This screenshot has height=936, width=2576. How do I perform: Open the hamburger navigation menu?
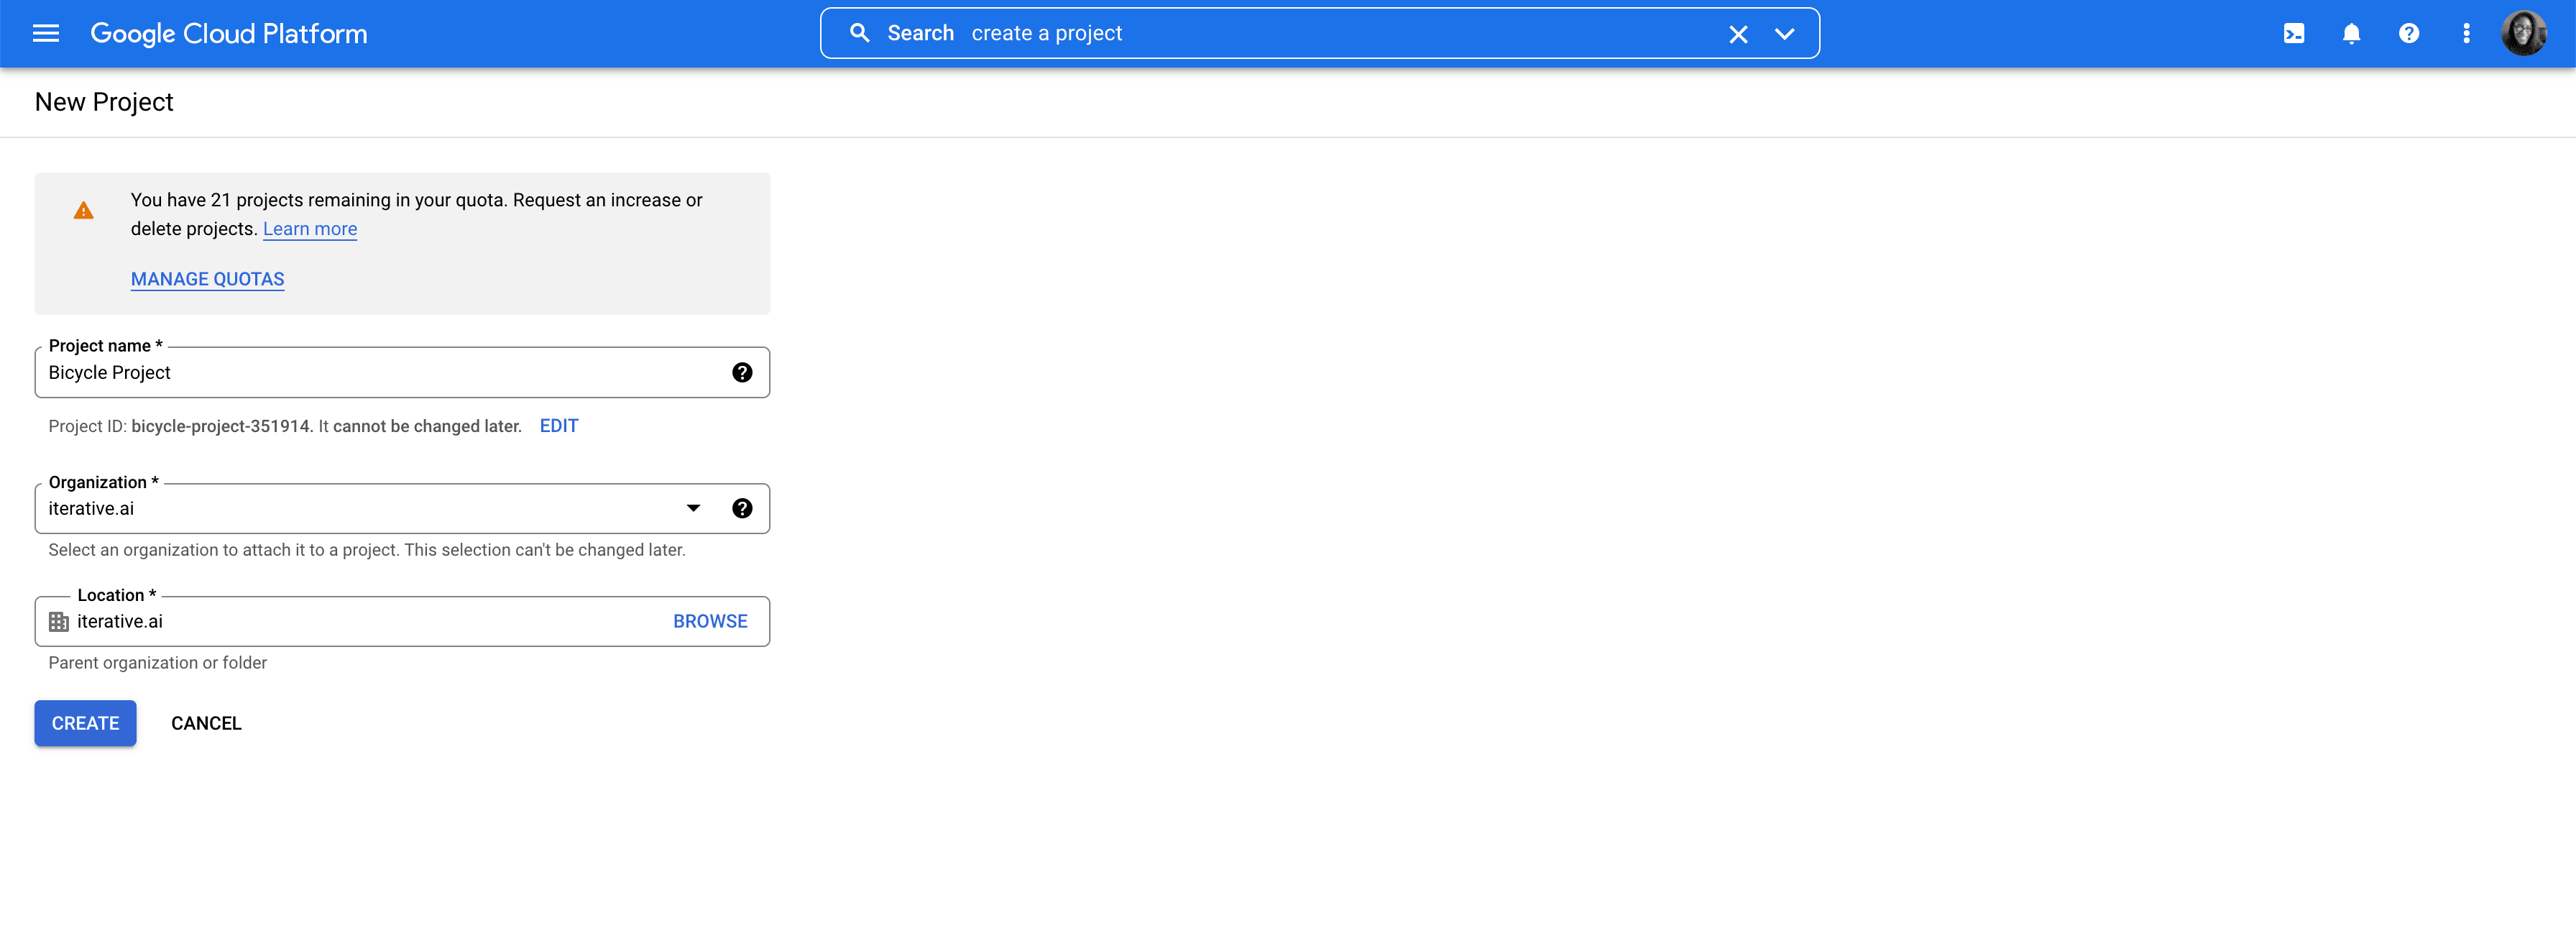[x=46, y=33]
